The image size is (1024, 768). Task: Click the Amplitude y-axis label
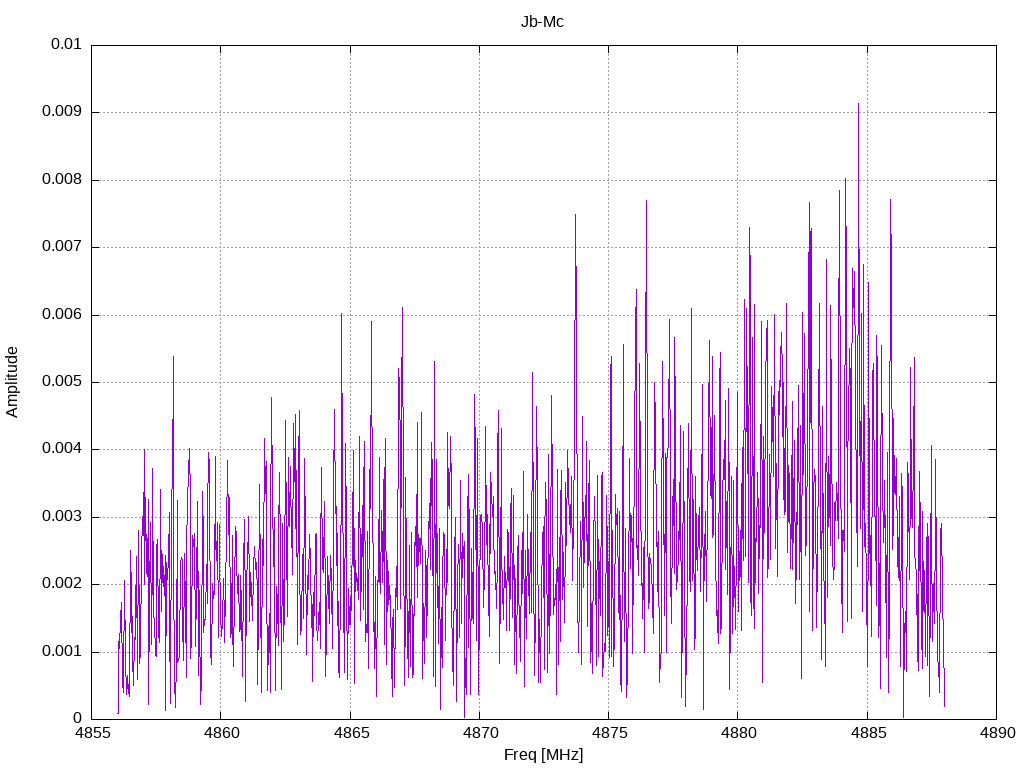point(12,382)
